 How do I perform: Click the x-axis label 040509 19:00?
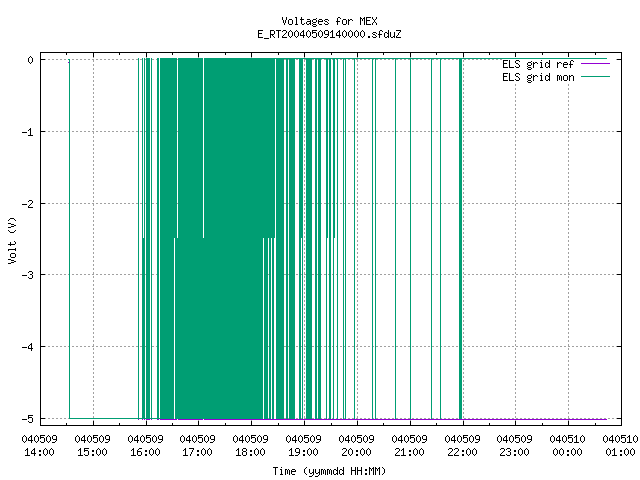pyautogui.click(x=304, y=446)
